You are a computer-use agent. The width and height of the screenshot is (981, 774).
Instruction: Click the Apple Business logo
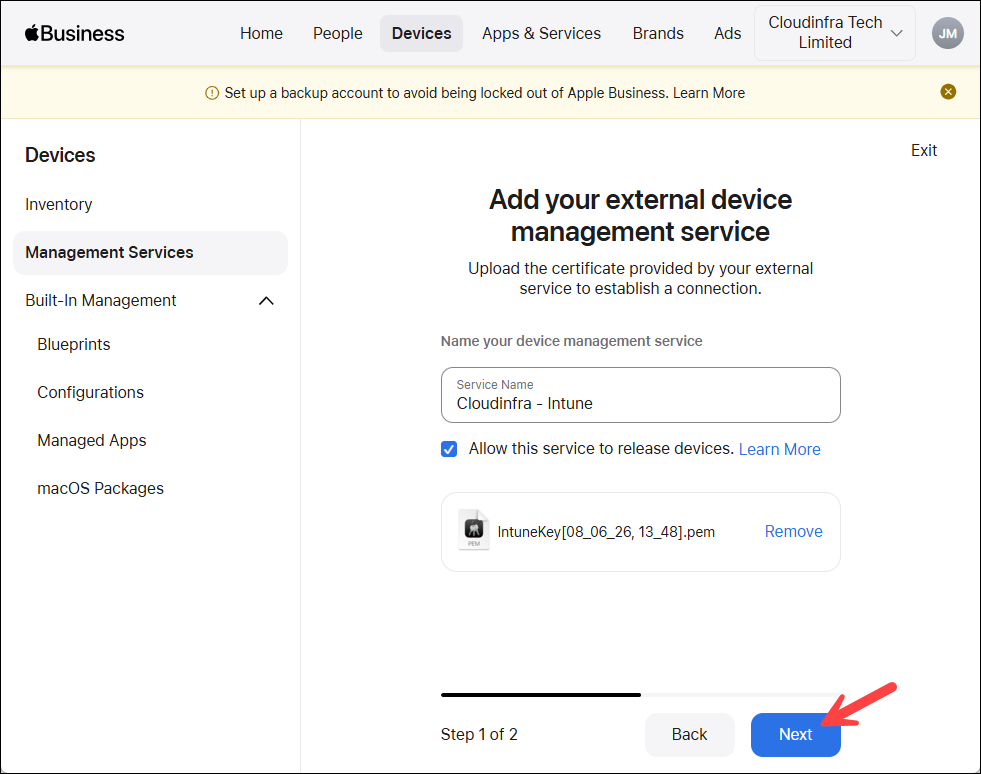click(74, 33)
